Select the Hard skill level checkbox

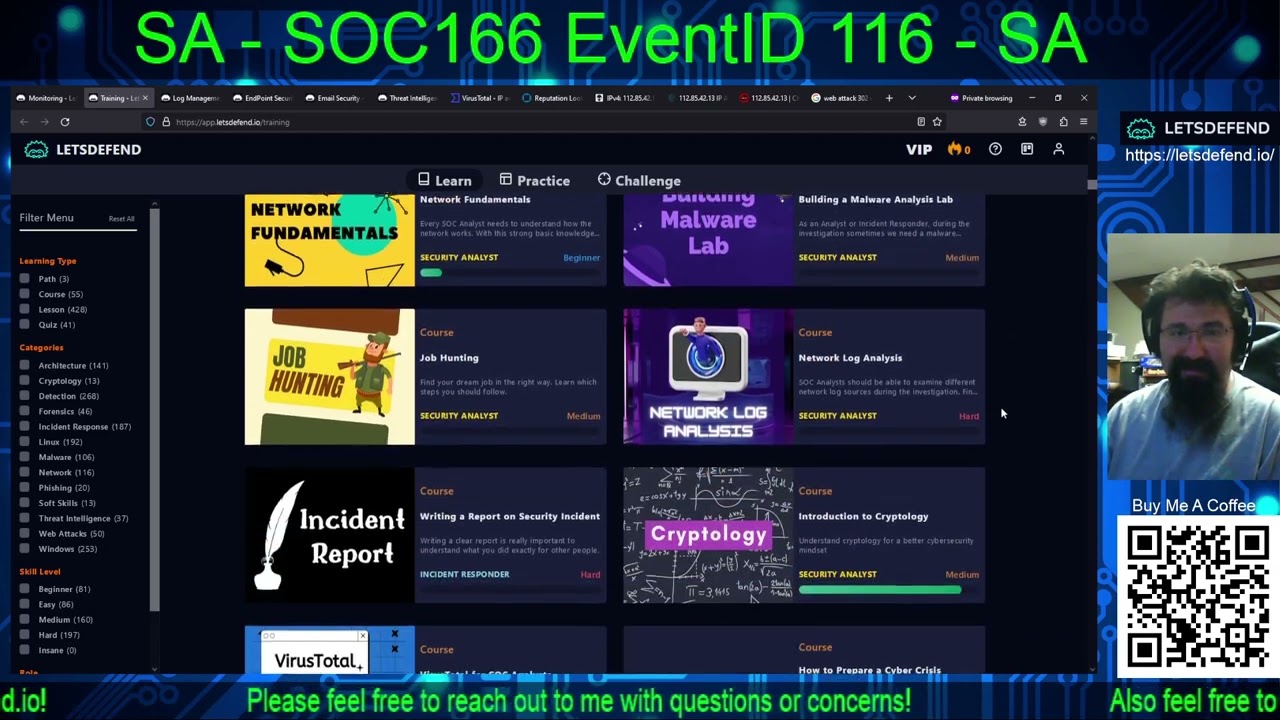click(x=24, y=635)
